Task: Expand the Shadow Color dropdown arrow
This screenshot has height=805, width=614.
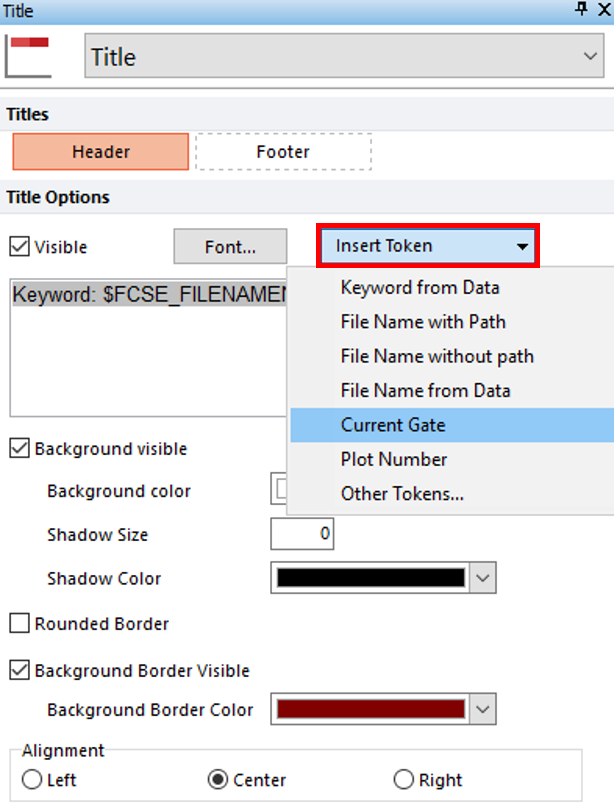Action: 483,578
